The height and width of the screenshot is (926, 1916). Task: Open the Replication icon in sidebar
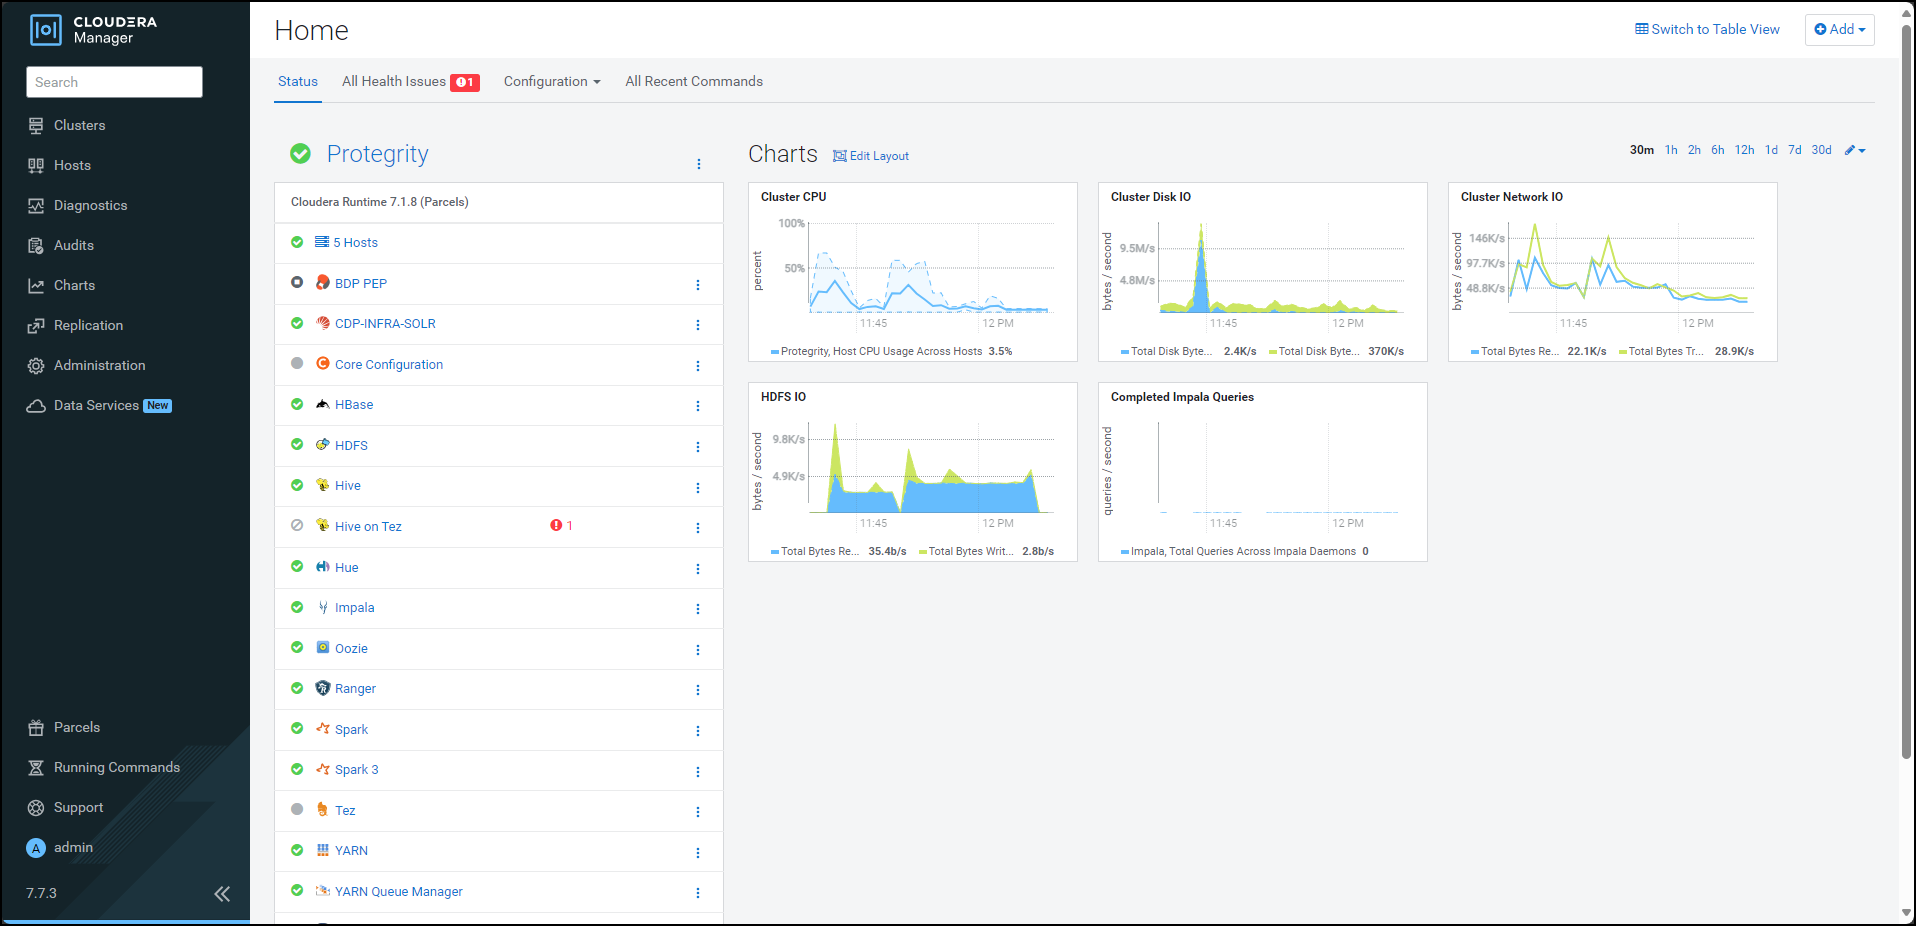(x=36, y=326)
